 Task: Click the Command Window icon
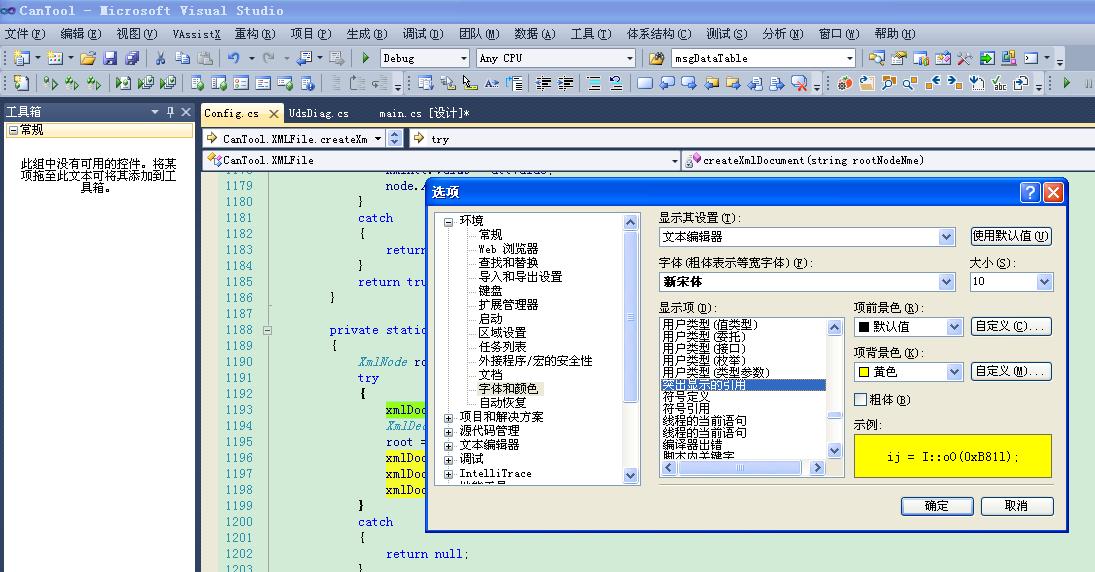1031,58
